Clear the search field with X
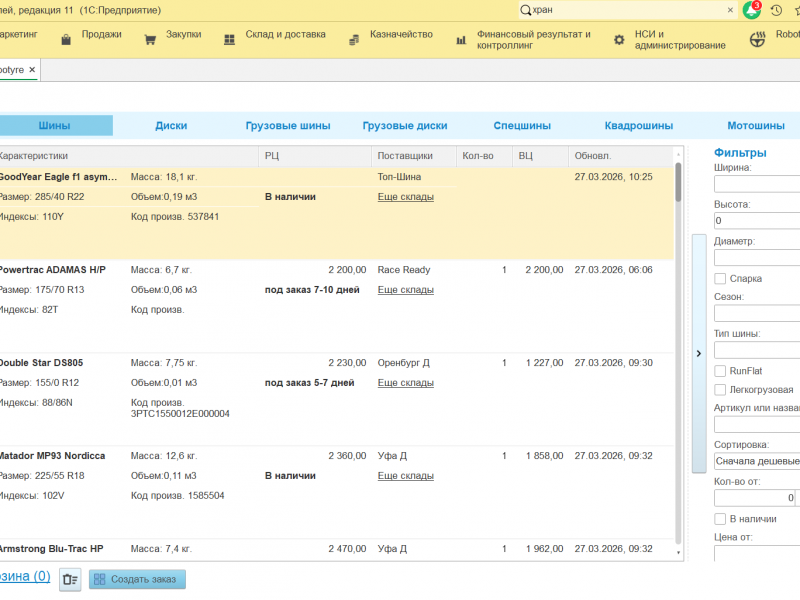This screenshot has height=600, width=800. (730, 10)
